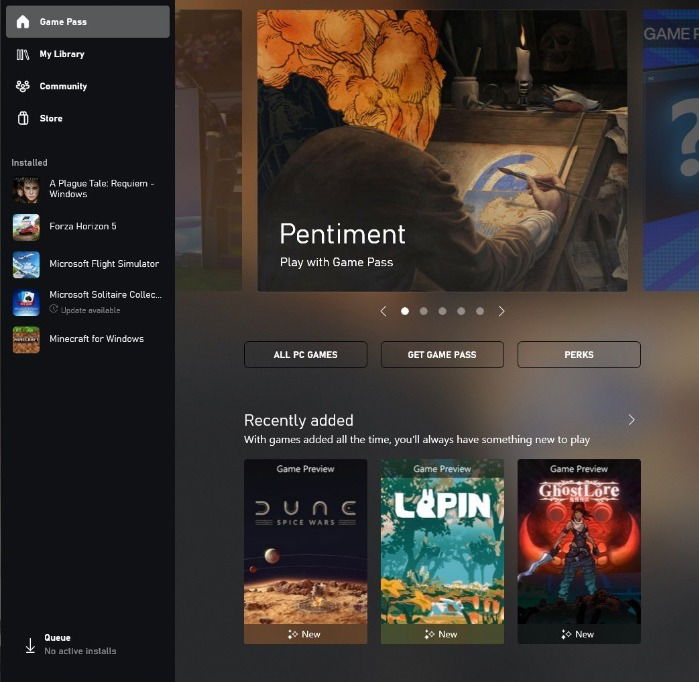The image size is (699, 682).
Task: Advance the carousel with the right chevron
Action: pos(502,311)
